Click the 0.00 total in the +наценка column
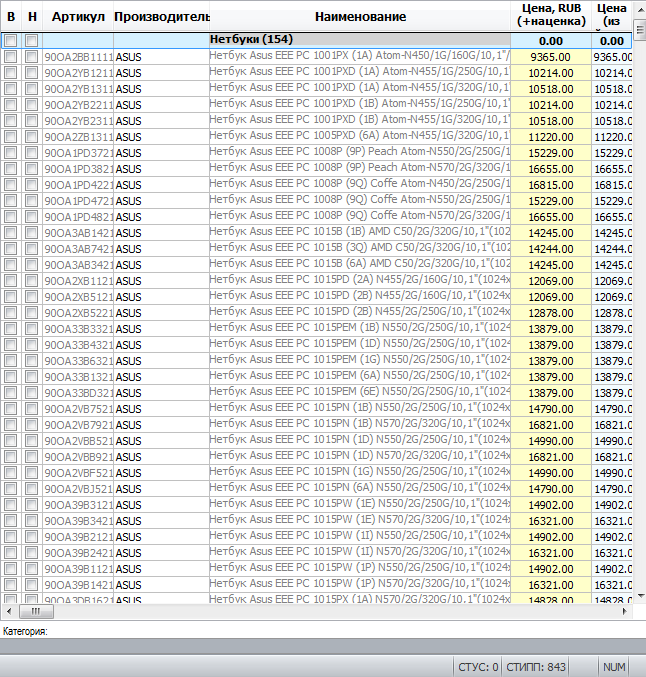646x677 pixels. pyautogui.click(x=551, y=41)
